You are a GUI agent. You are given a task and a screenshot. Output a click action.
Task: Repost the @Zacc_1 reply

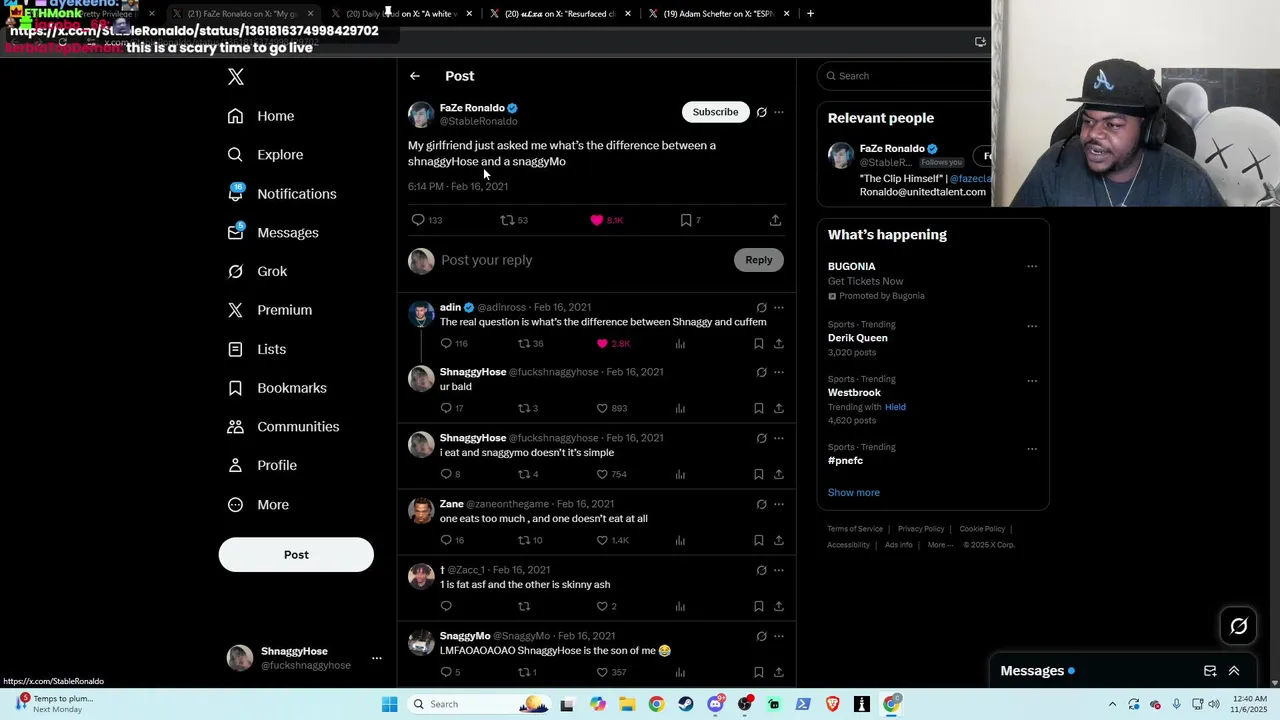pos(524,606)
